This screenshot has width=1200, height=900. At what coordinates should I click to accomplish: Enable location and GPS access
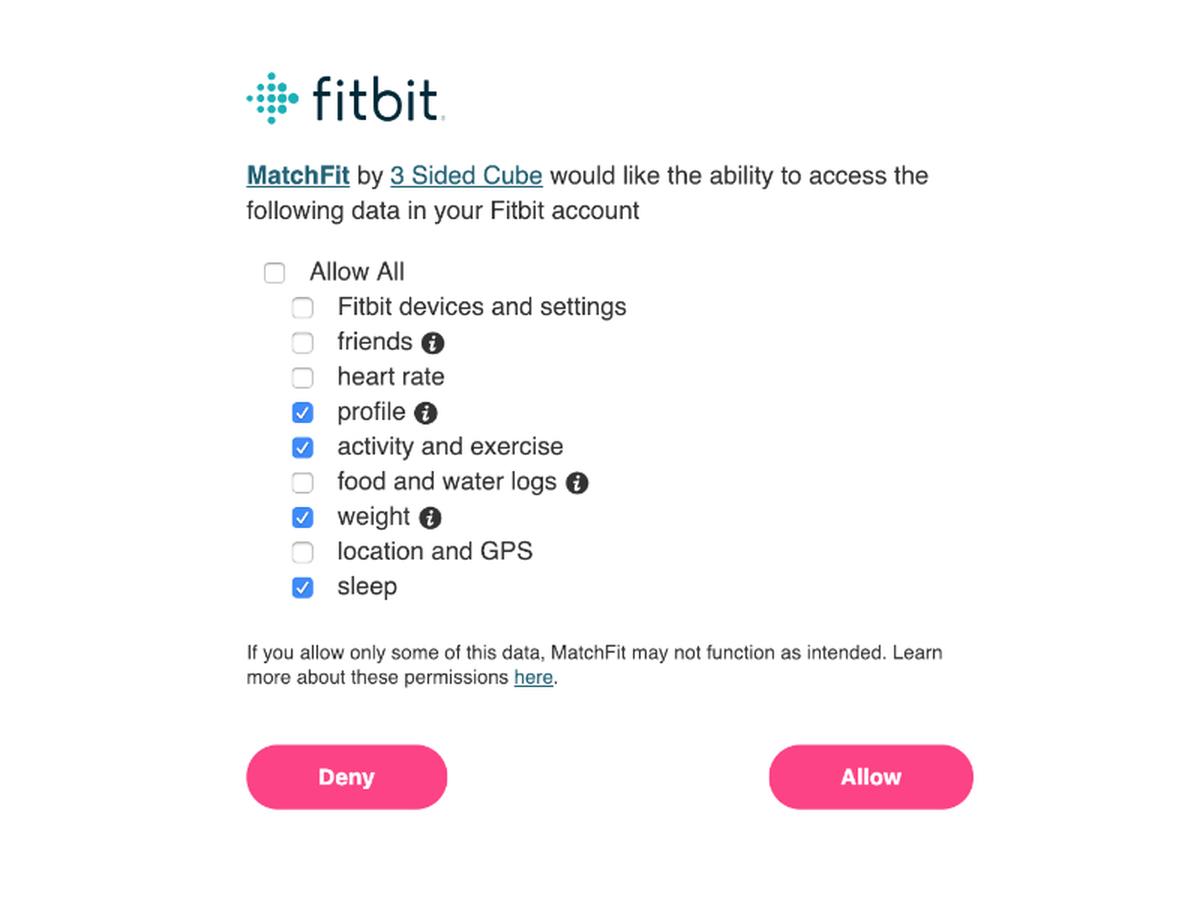pos(302,553)
